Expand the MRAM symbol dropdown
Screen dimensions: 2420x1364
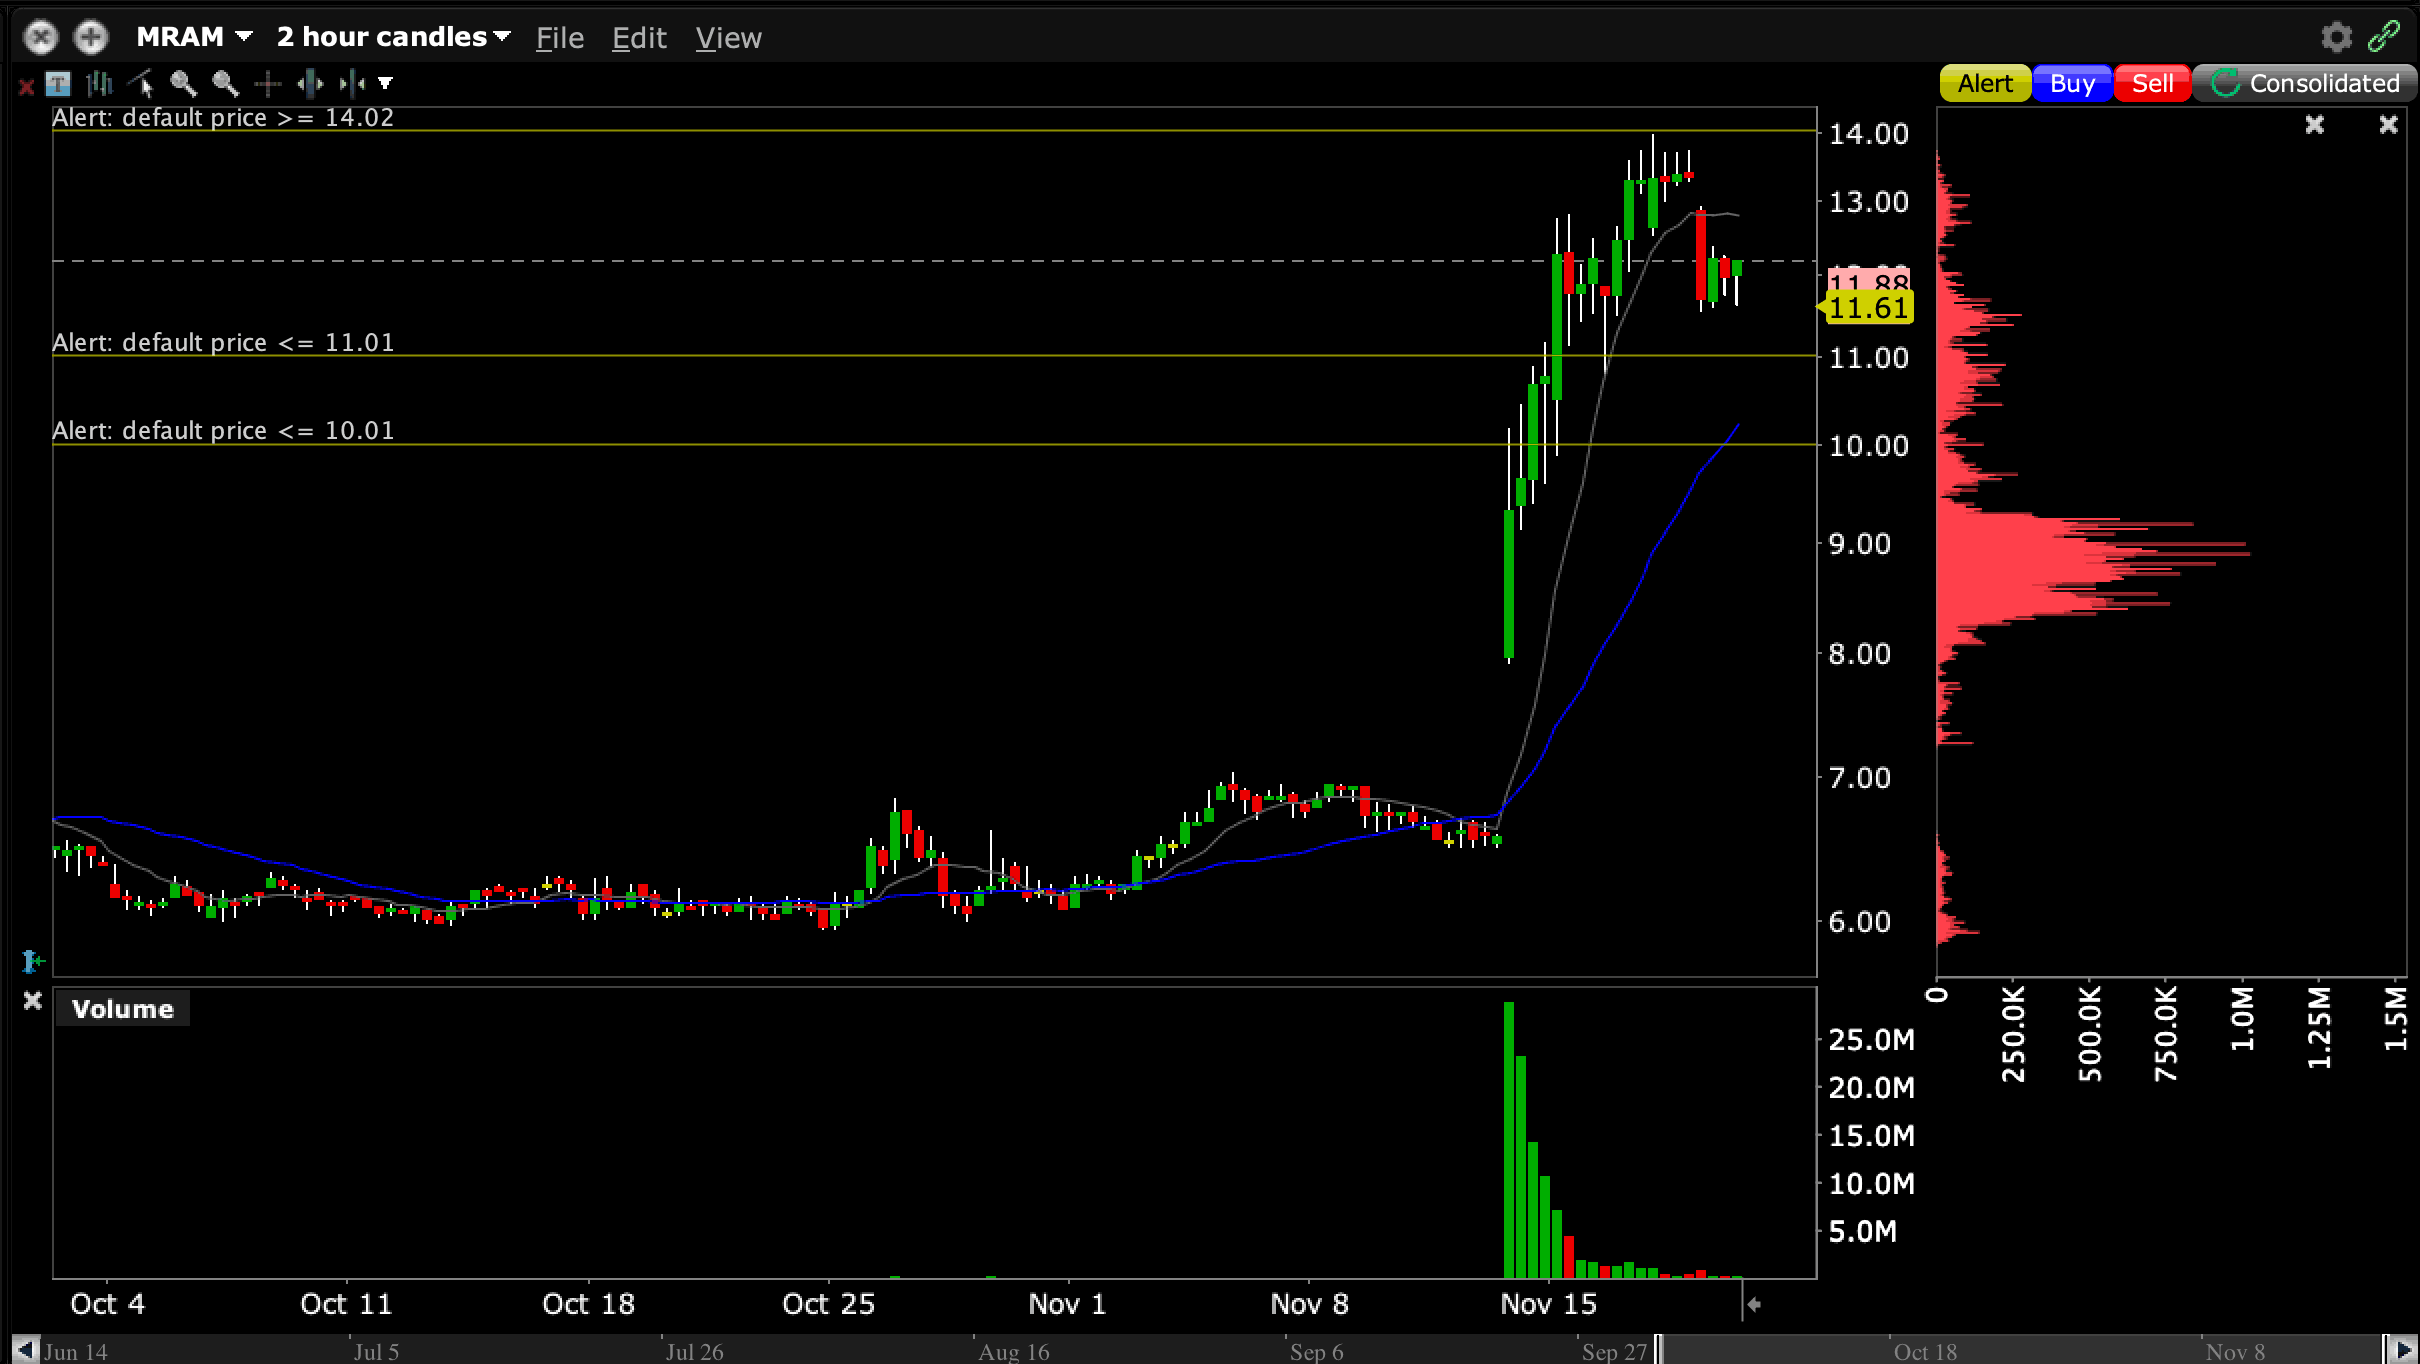coord(243,38)
